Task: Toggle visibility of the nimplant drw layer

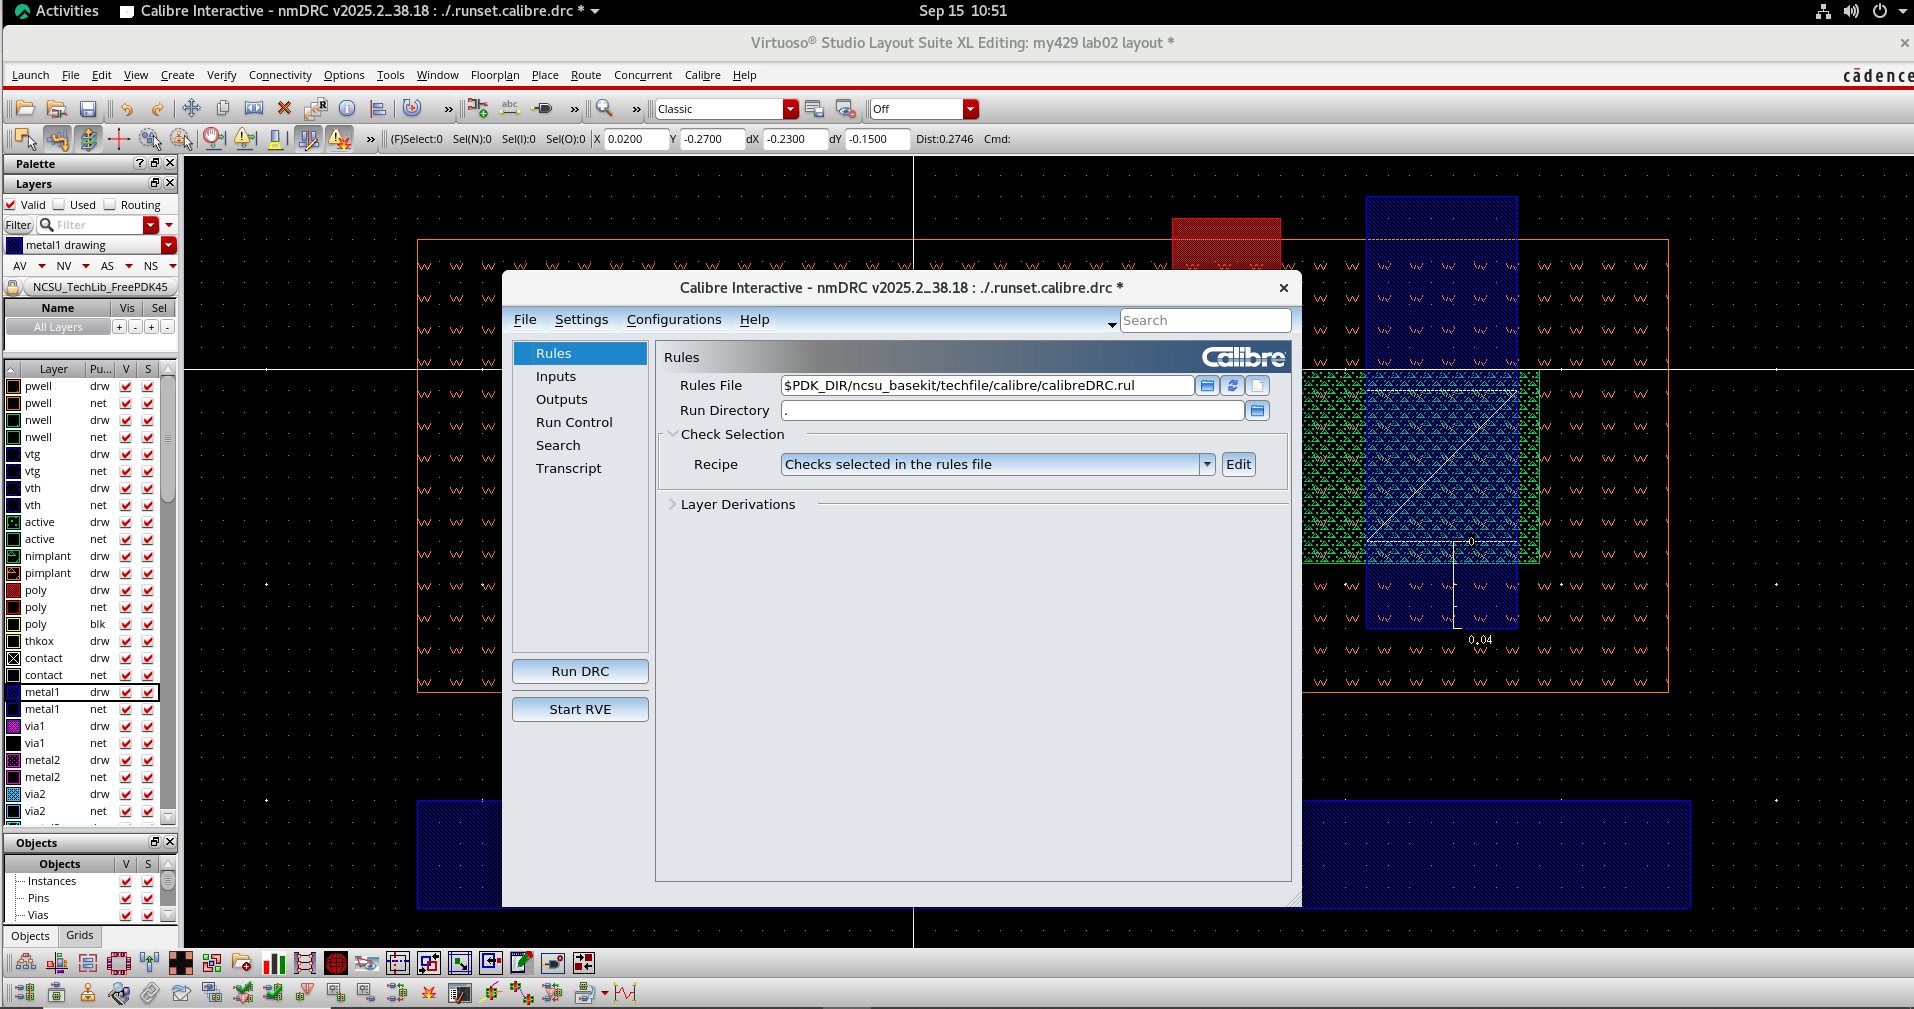Action: (x=126, y=557)
